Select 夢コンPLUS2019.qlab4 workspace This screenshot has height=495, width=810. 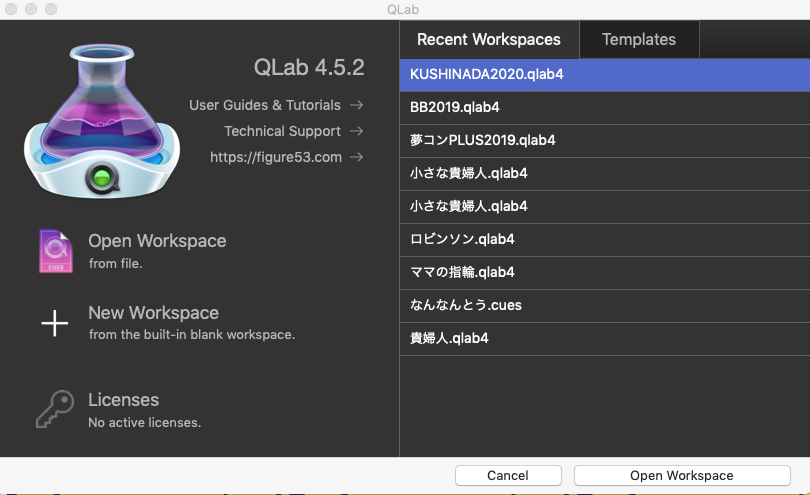tap(605, 141)
